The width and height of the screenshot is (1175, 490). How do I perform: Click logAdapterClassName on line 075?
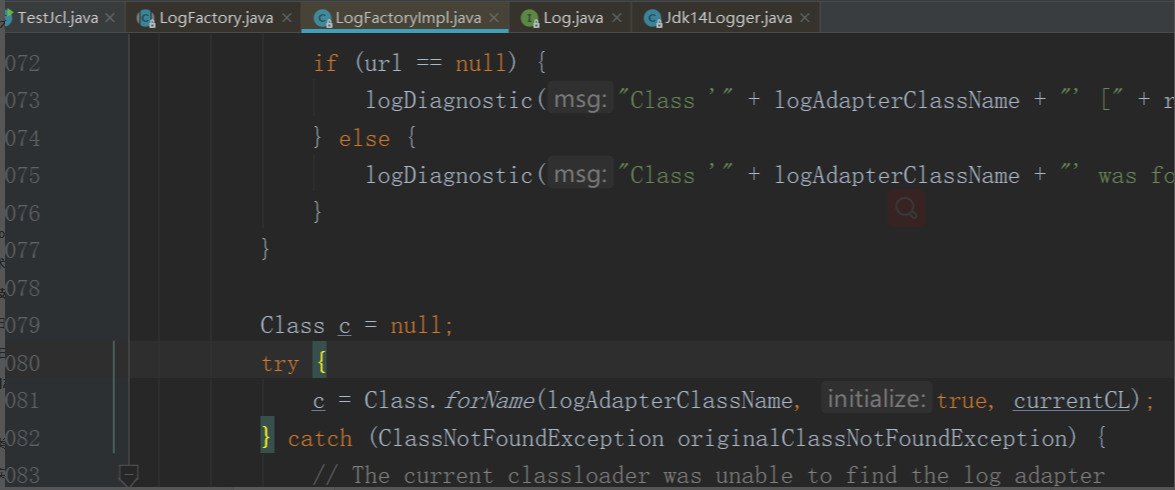point(897,175)
